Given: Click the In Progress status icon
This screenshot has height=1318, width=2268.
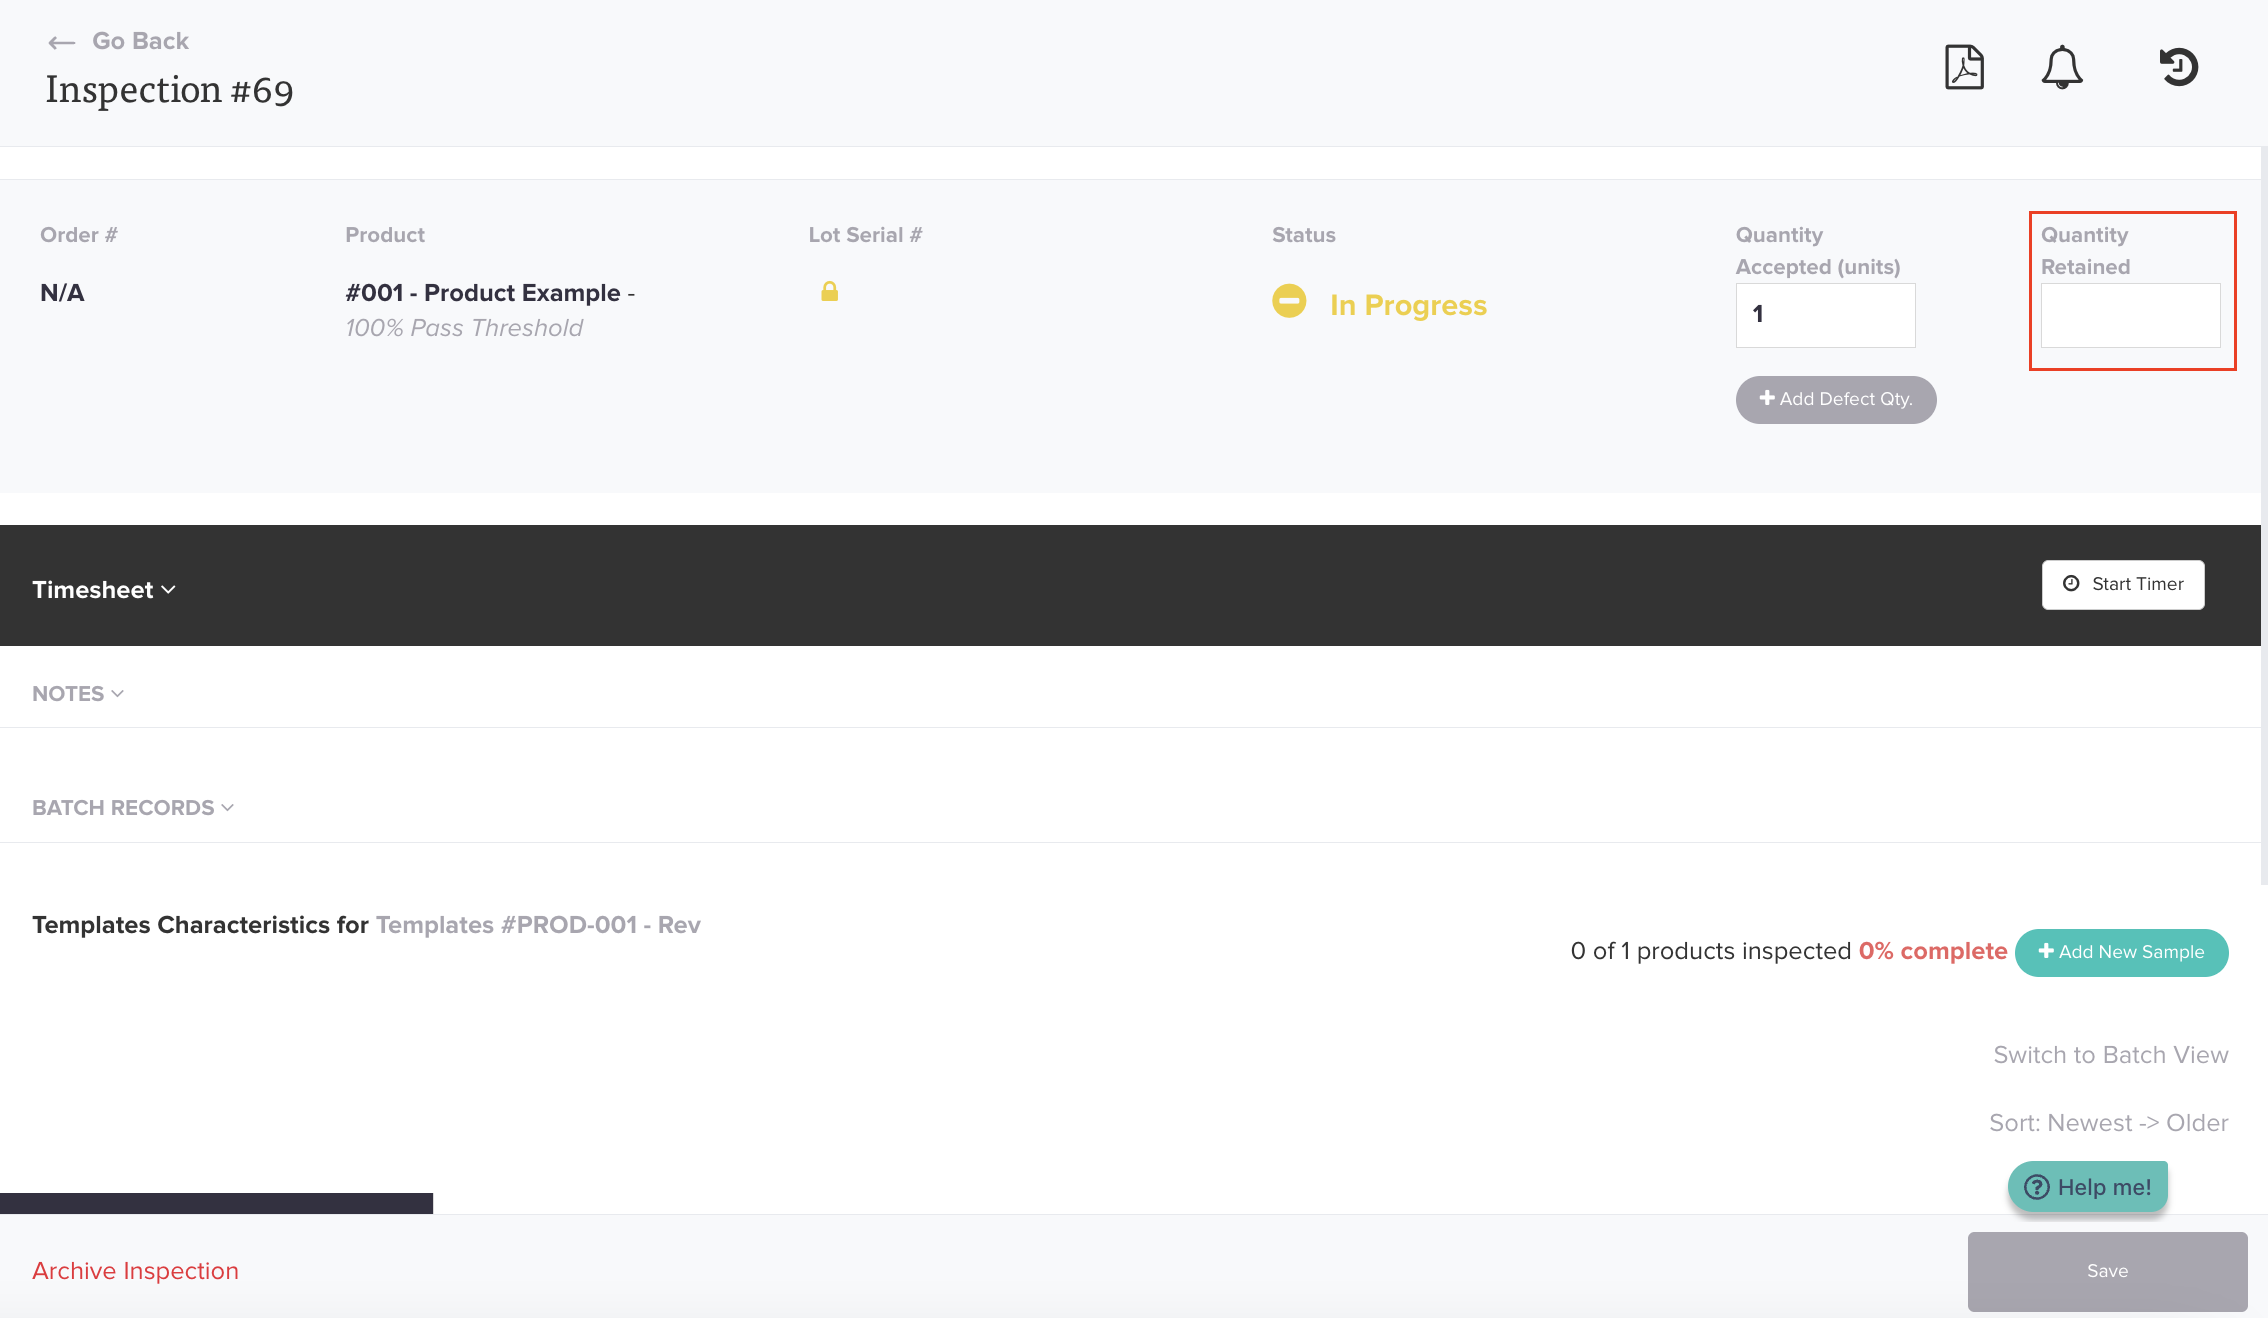Looking at the screenshot, I should click(x=1289, y=301).
